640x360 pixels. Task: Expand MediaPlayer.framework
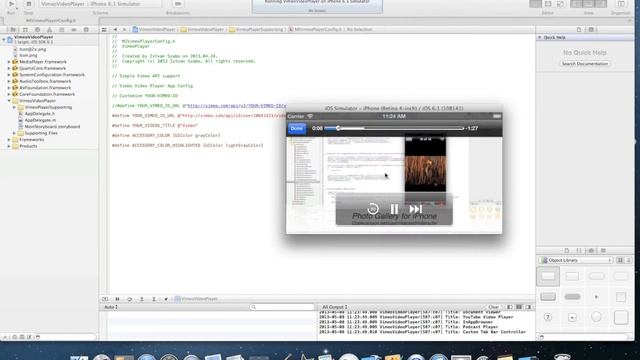coord(9,62)
